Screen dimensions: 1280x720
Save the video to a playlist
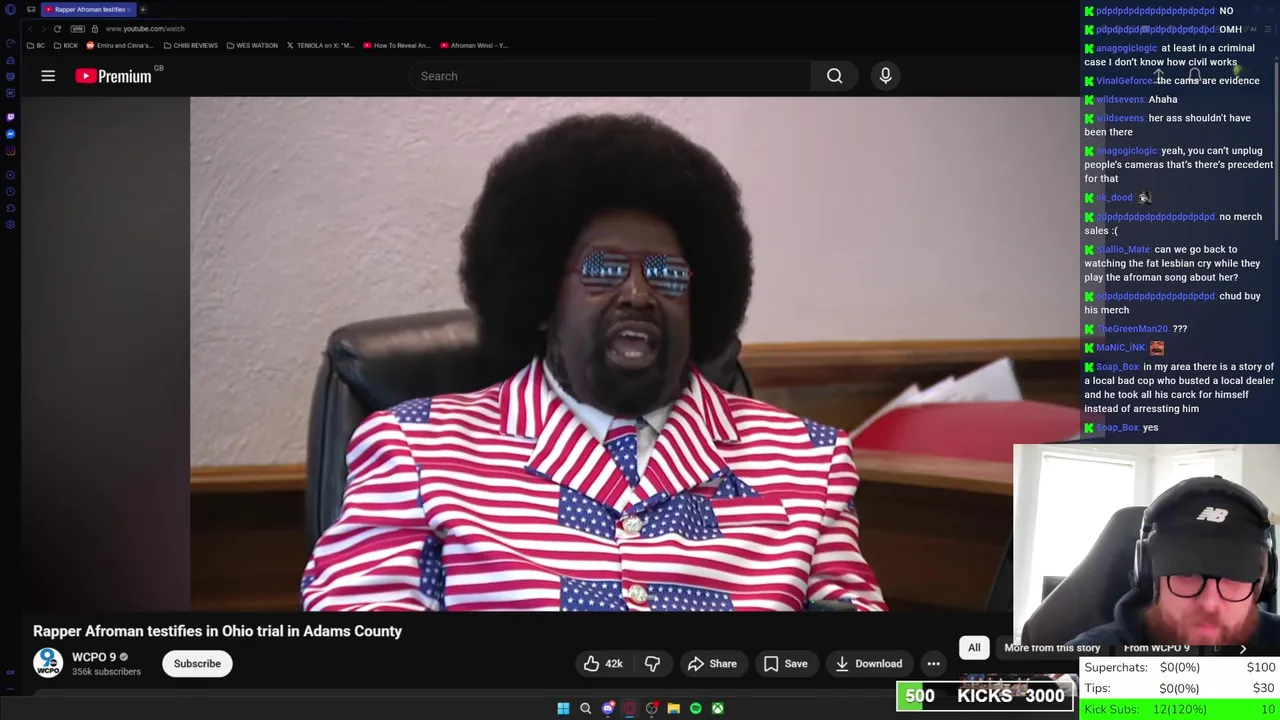pos(785,664)
